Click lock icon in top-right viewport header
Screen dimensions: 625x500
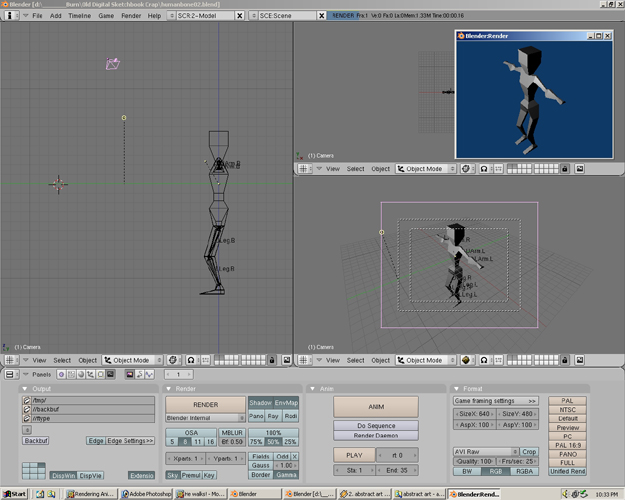565,169
